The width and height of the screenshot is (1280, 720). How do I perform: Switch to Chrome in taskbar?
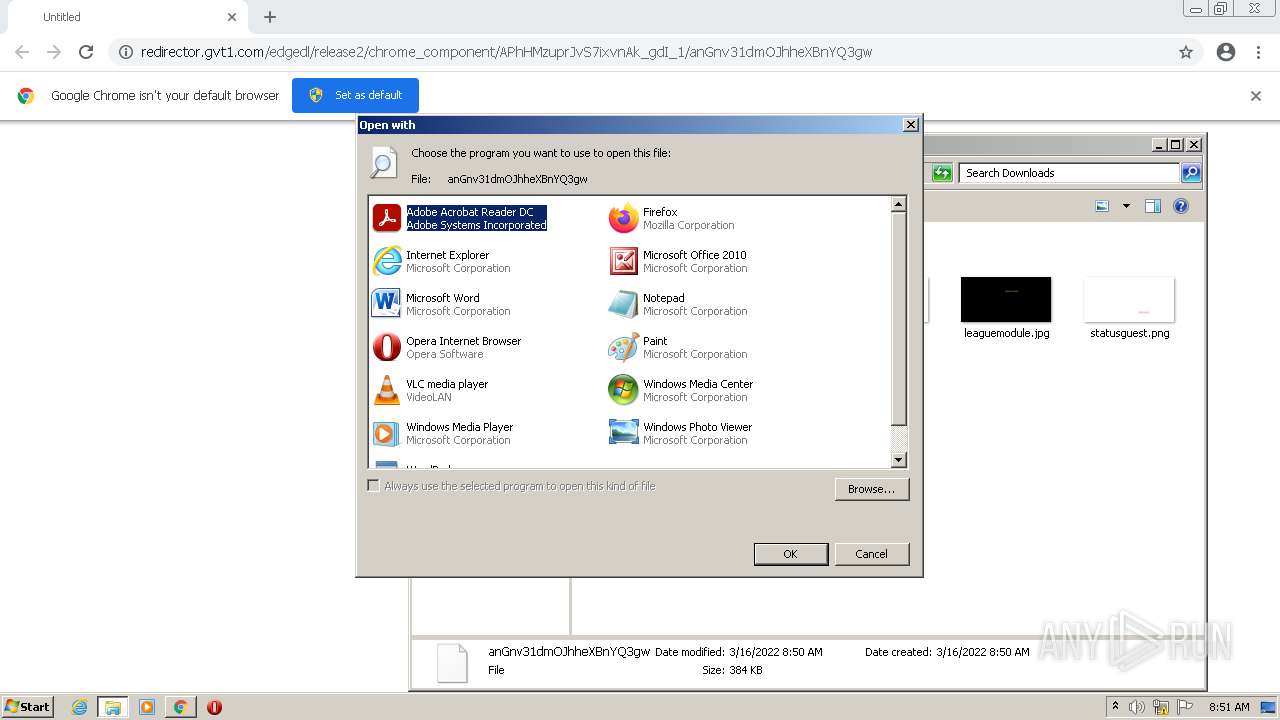click(x=180, y=707)
